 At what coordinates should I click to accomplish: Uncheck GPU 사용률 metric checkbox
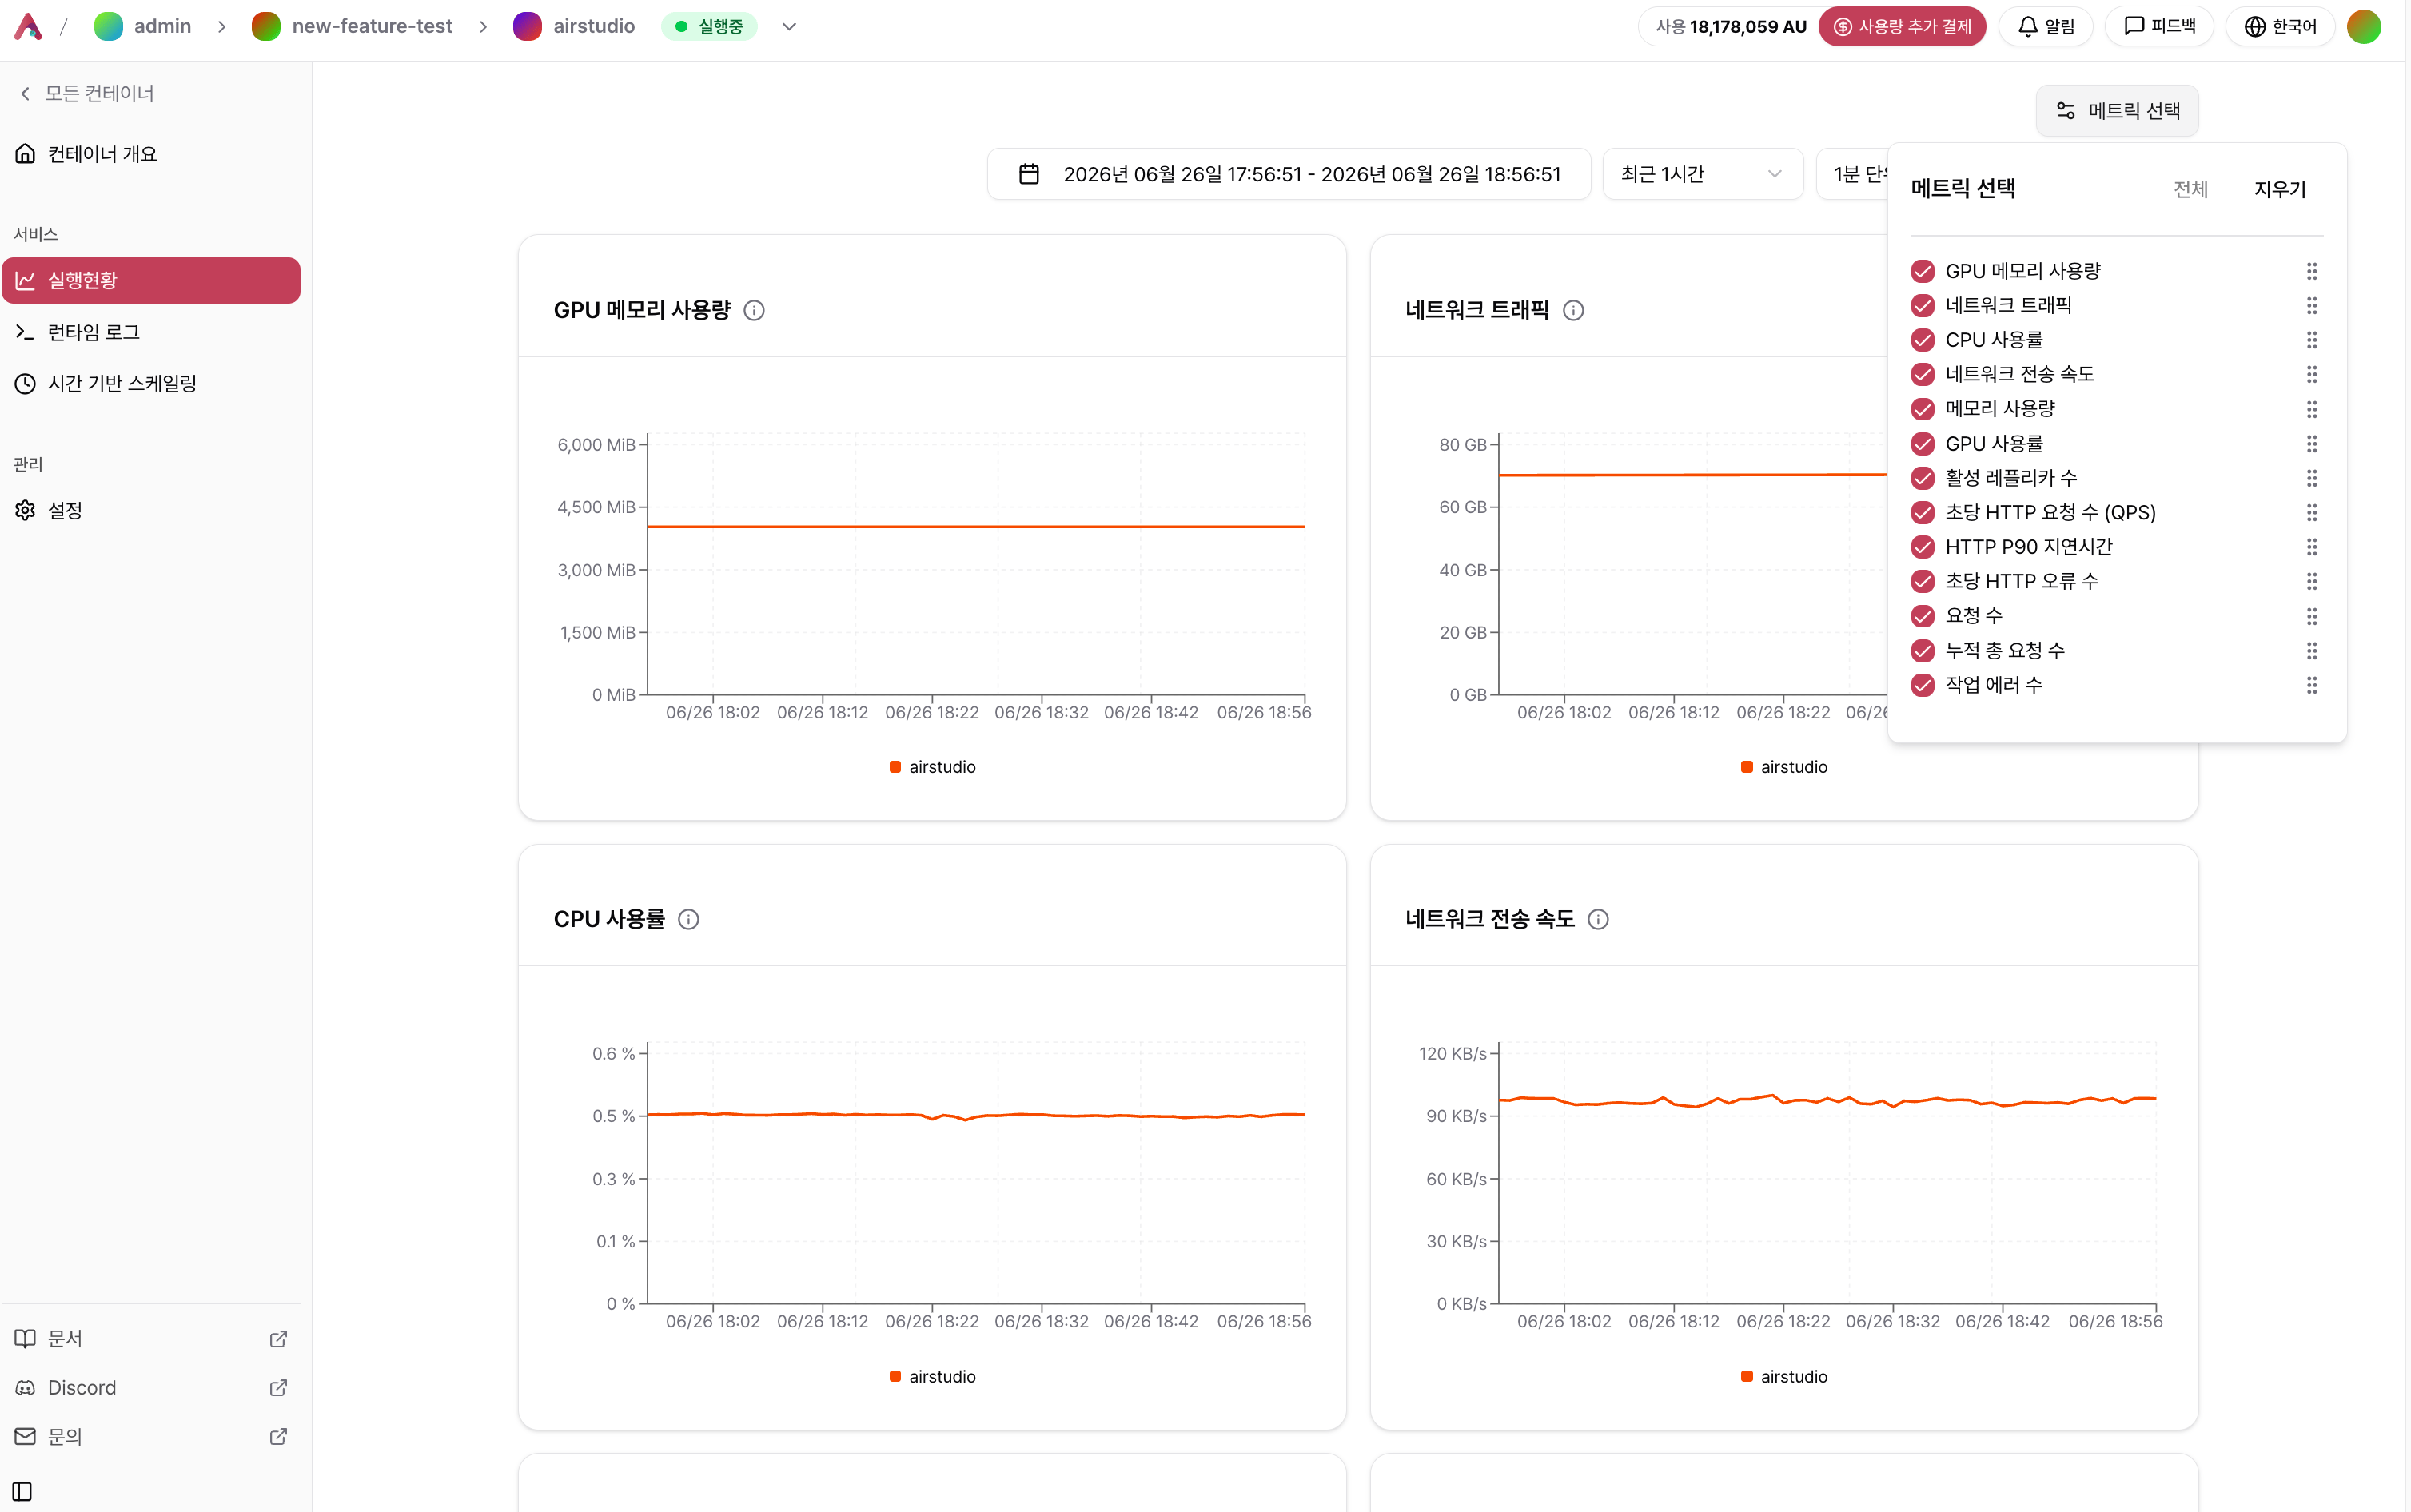1922,443
